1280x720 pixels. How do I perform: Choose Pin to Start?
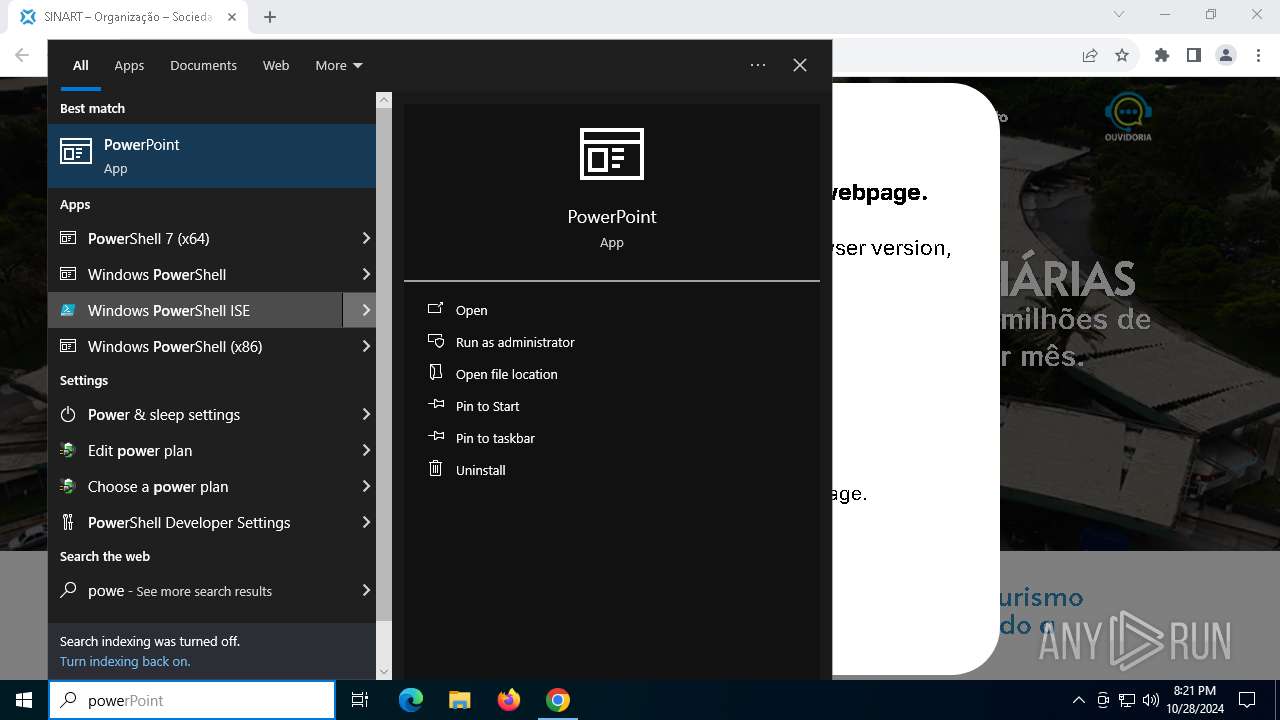(x=487, y=406)
